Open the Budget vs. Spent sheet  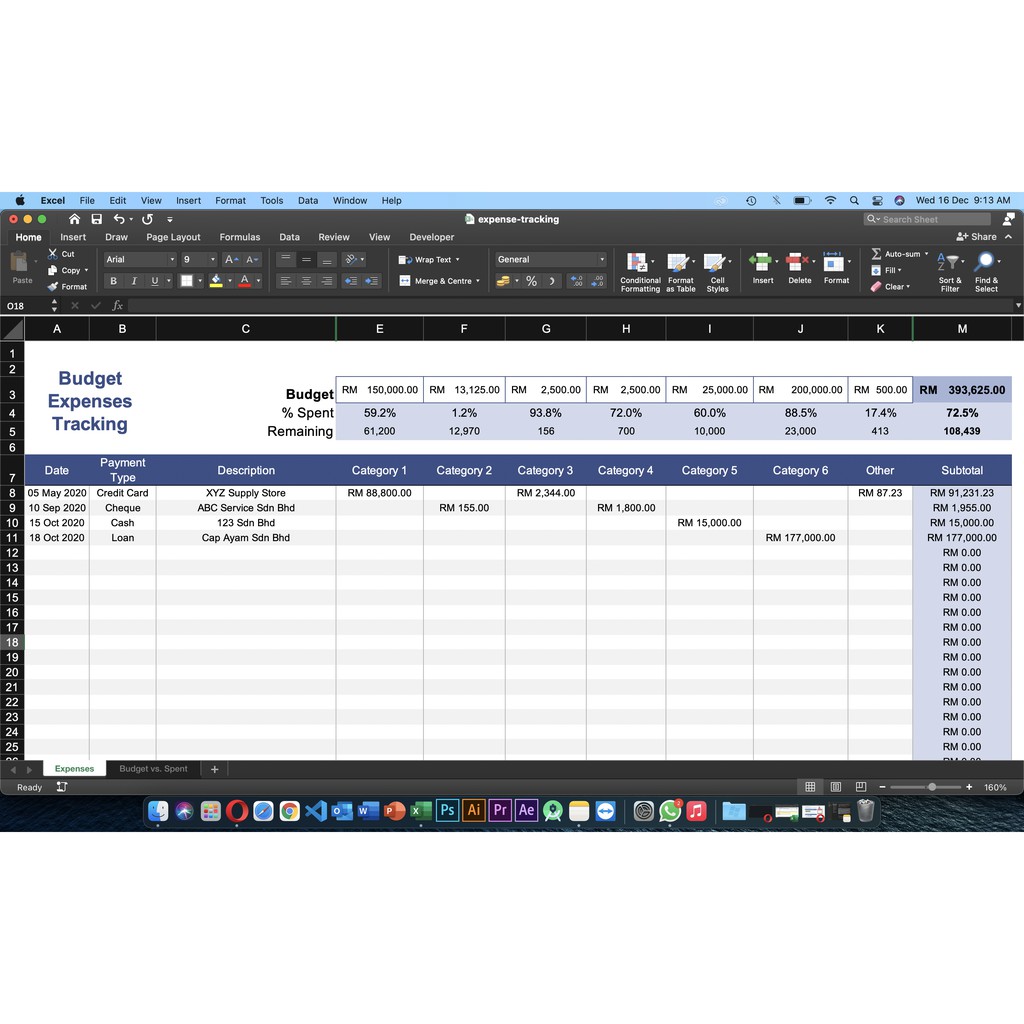153,769
